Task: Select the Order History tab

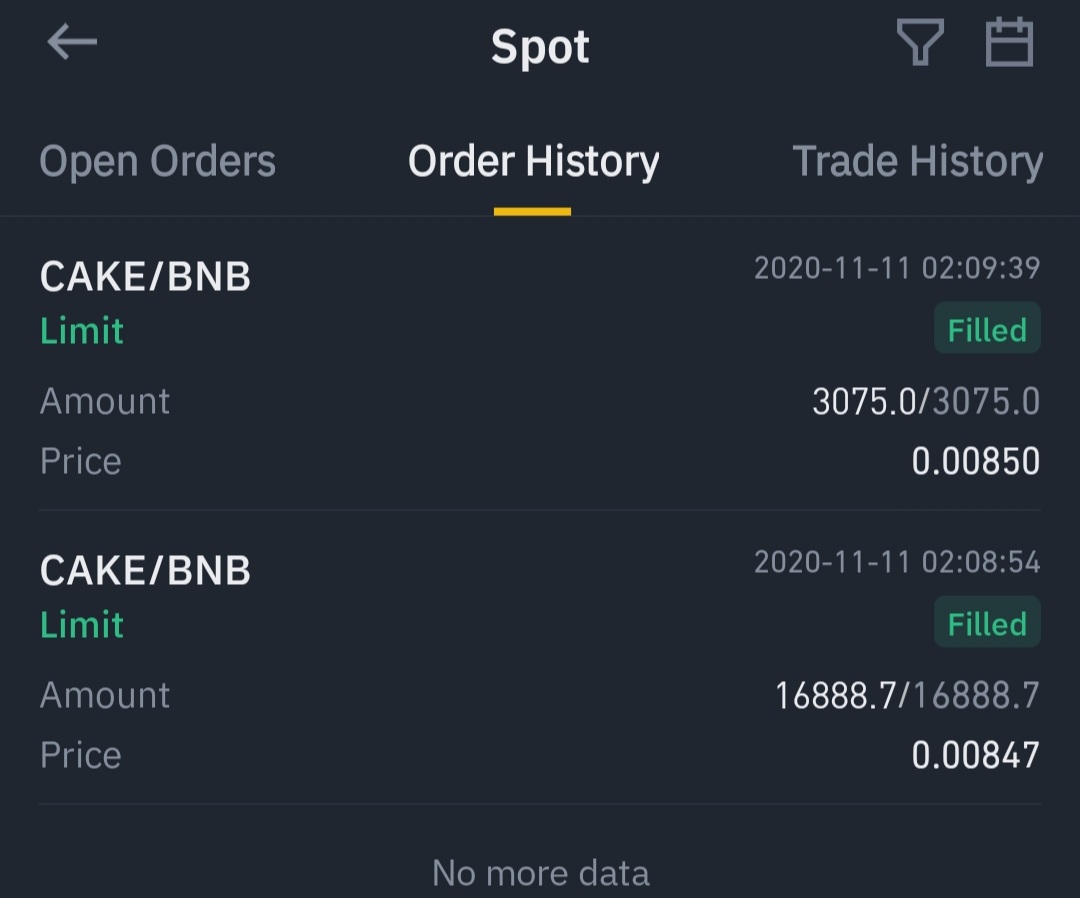Action: click(x=533, y=162)
